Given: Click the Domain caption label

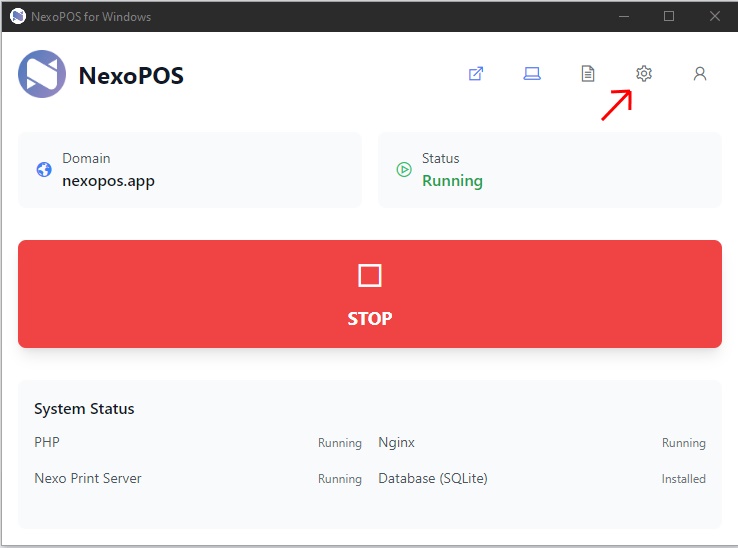Looking at the screenshot, I should click(86, 158).
